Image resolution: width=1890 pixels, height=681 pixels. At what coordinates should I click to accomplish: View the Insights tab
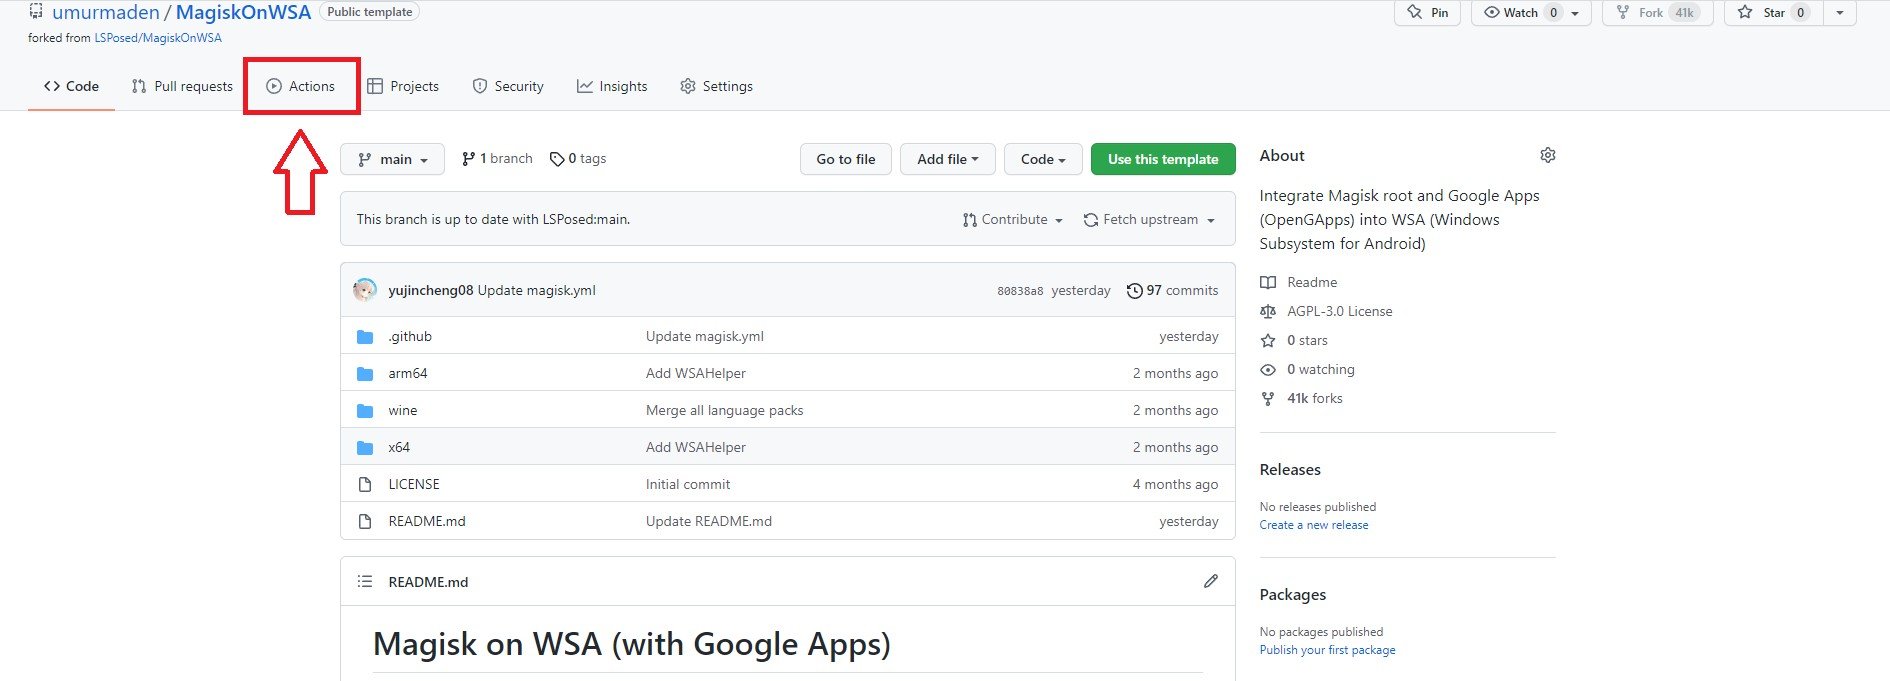click(612, 86)
